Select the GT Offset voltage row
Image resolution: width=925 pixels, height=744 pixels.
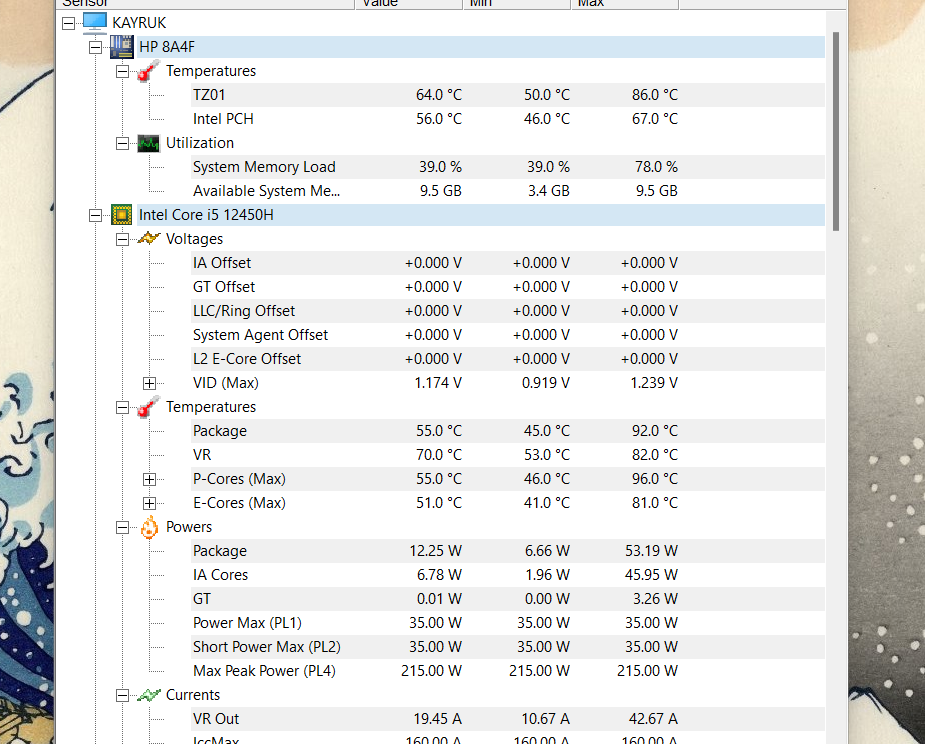tap(508, 287)
